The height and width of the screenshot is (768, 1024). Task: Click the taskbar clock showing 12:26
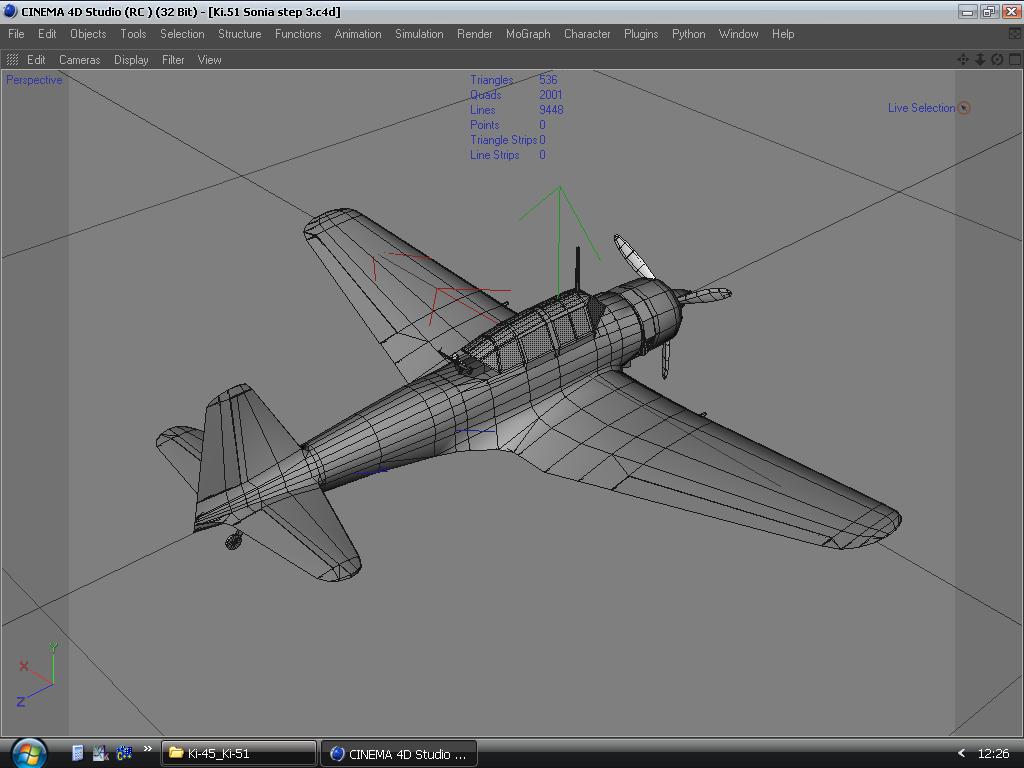(x=993, y=753)
